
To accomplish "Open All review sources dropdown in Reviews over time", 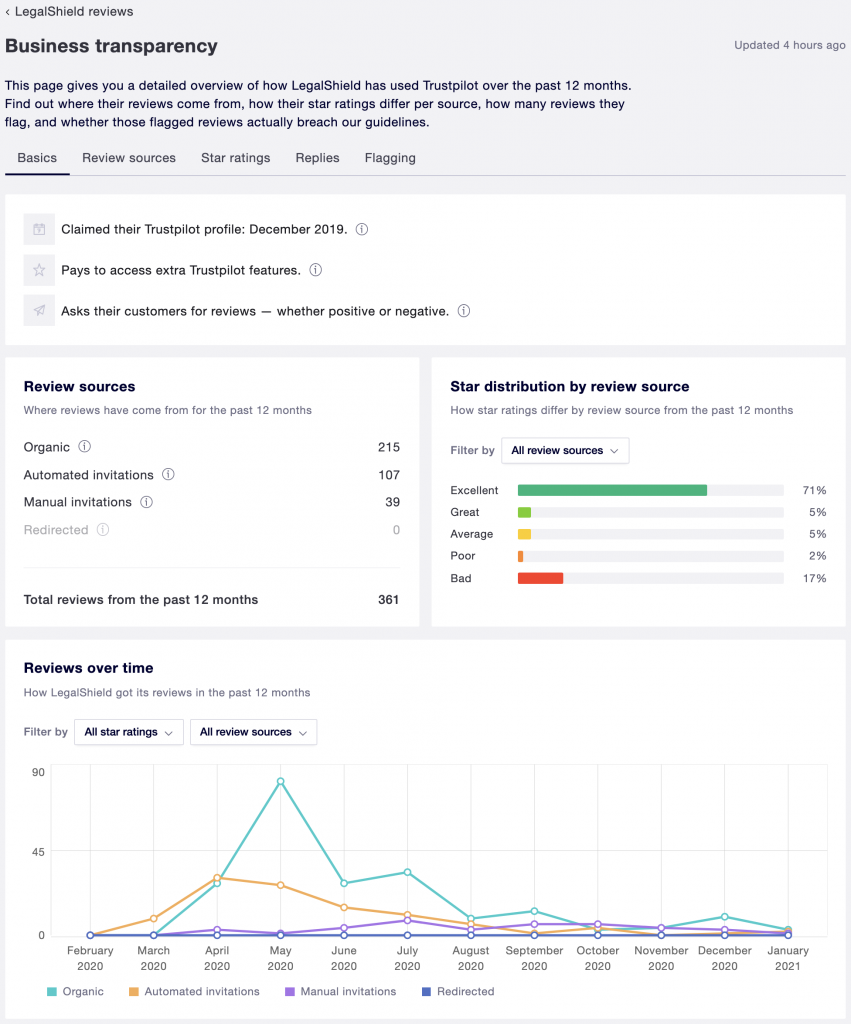I will coord(253,732).
